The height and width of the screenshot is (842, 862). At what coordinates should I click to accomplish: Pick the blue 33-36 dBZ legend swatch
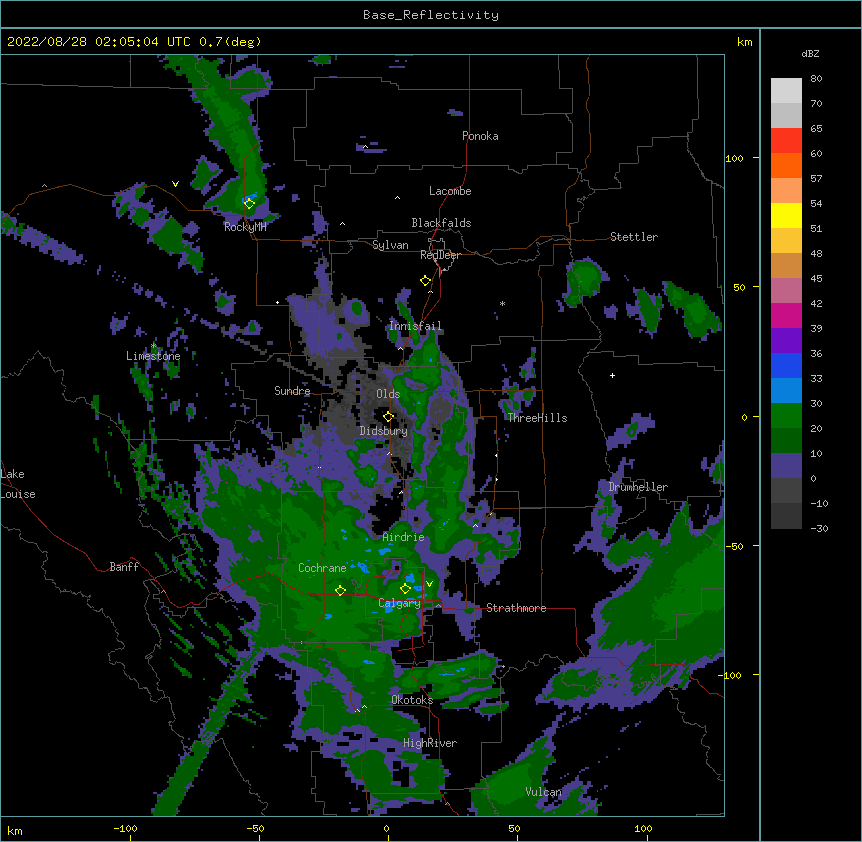tap(786, 365)
